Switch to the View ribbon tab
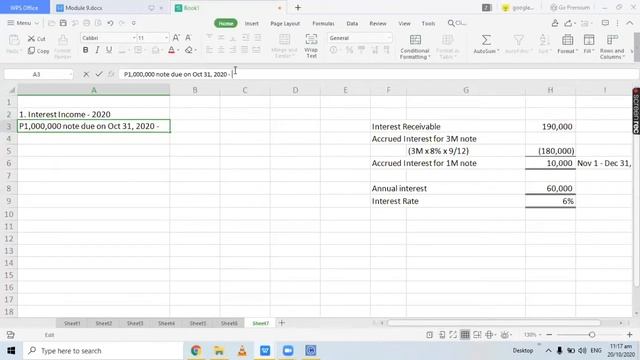The height and width of the screenshot is (360, 640). 404,24
